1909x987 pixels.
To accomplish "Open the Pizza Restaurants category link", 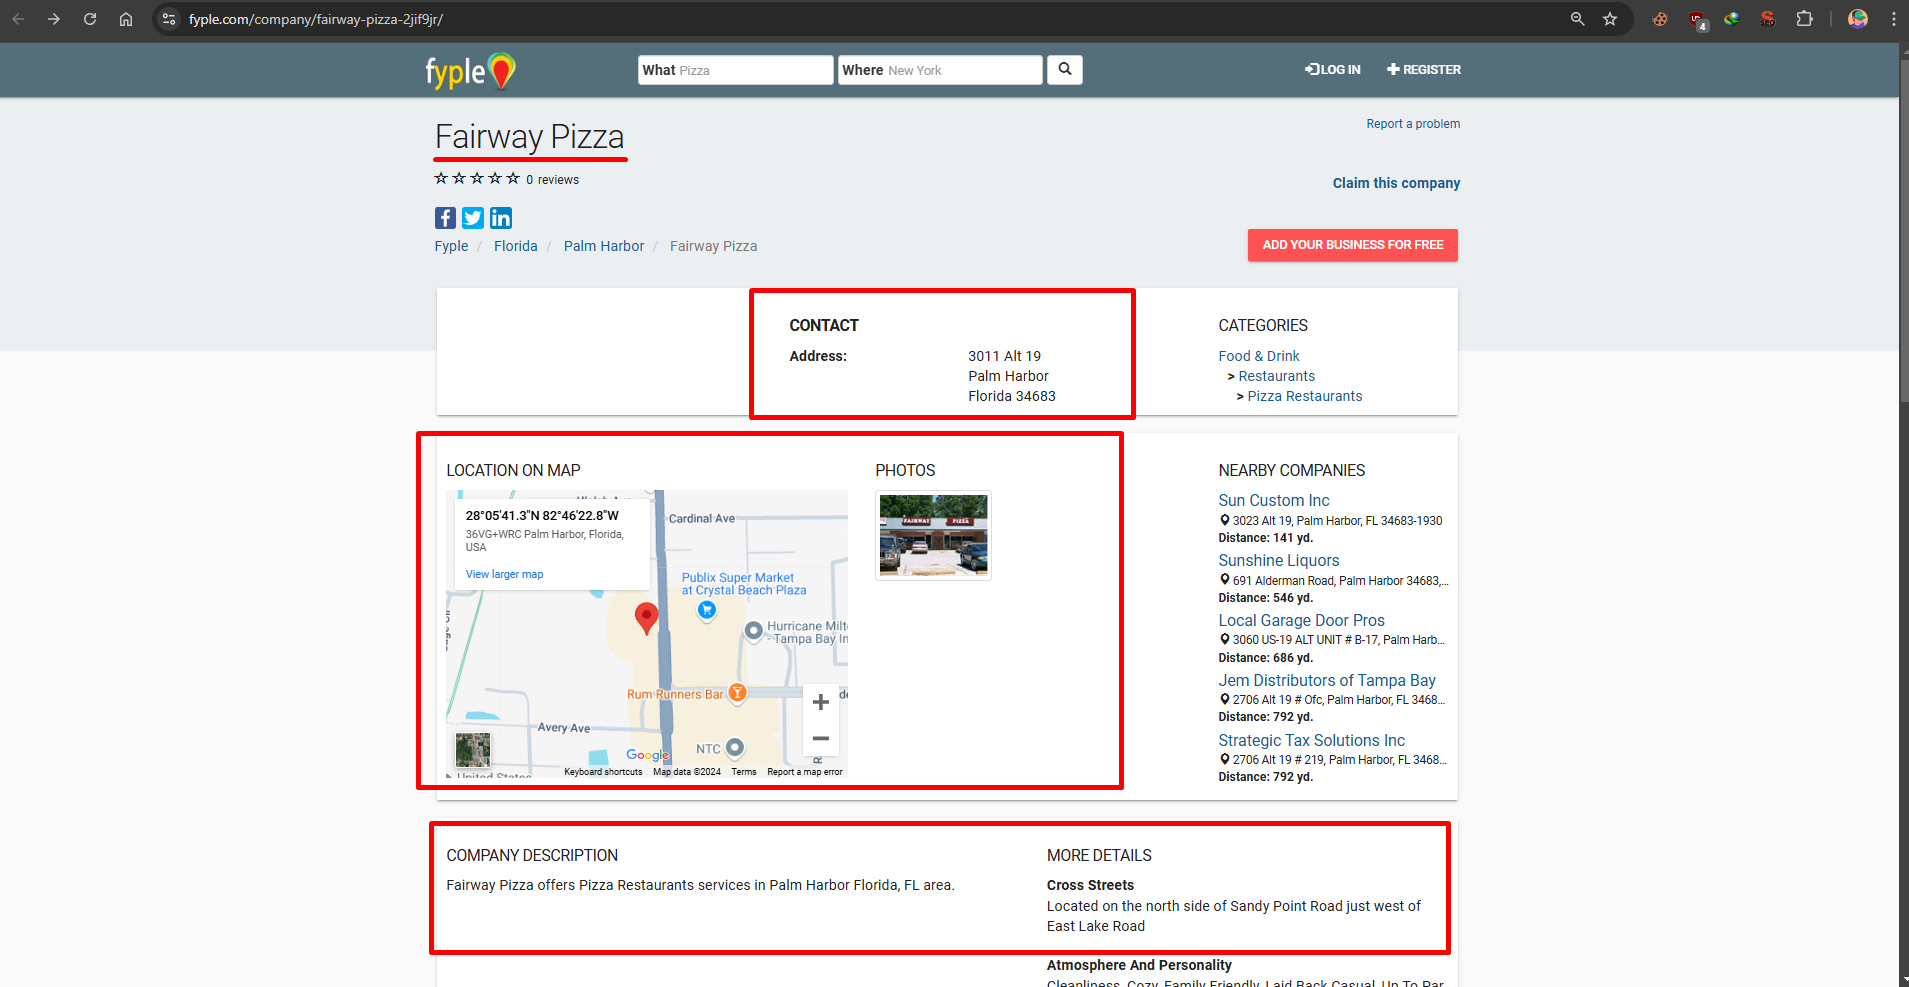I will point(1304,396).
